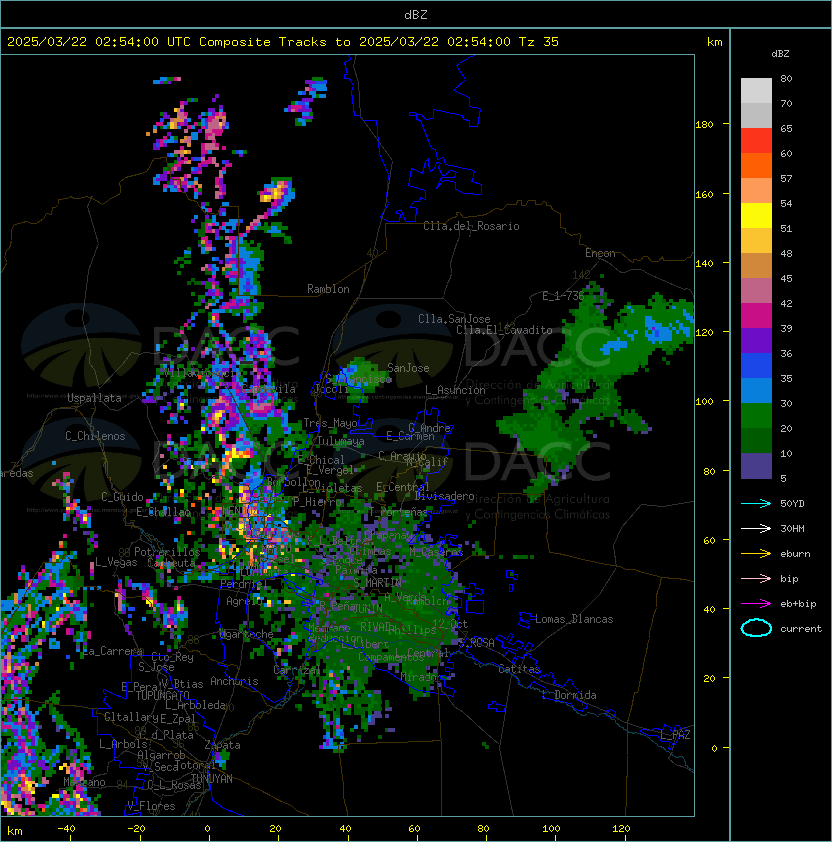Click the Zapata place label
Screen dimensions: 832x842
pos(222,745)
